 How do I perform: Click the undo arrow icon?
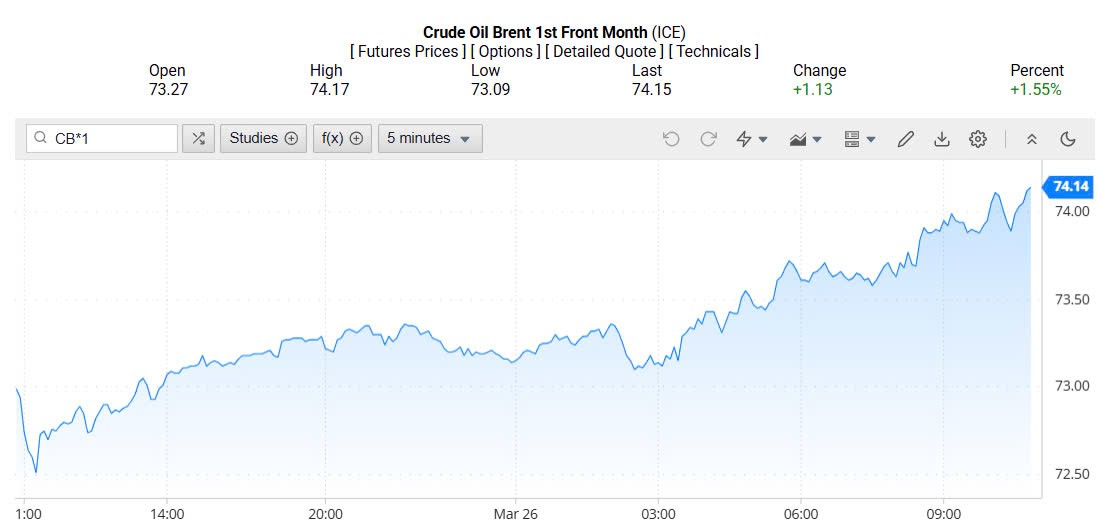click(671, 139)
